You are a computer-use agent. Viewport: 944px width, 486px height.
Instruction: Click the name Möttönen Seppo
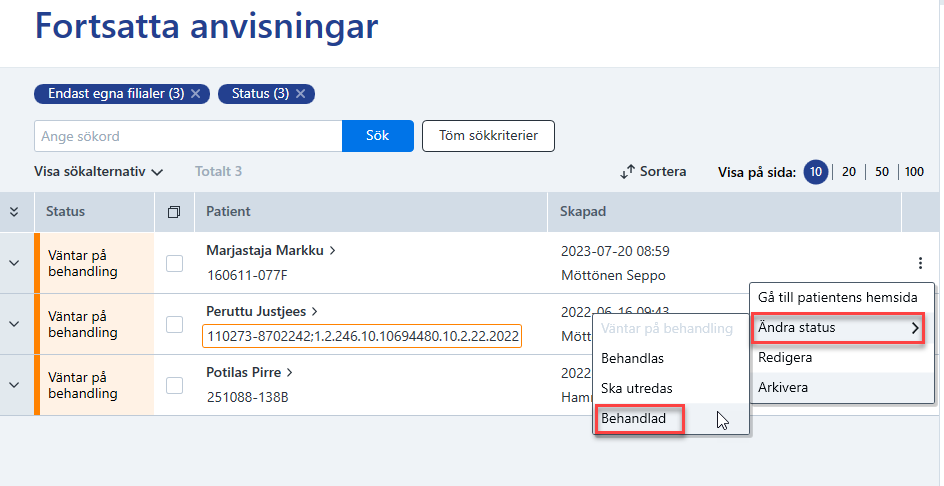613,276
